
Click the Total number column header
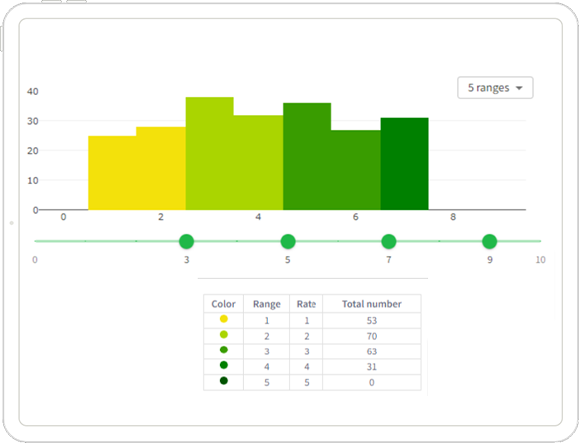coord(371,304)
